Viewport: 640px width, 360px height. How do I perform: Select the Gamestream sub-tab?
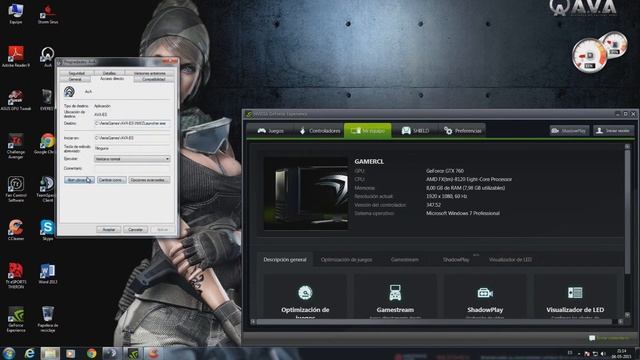click(404, 260)
